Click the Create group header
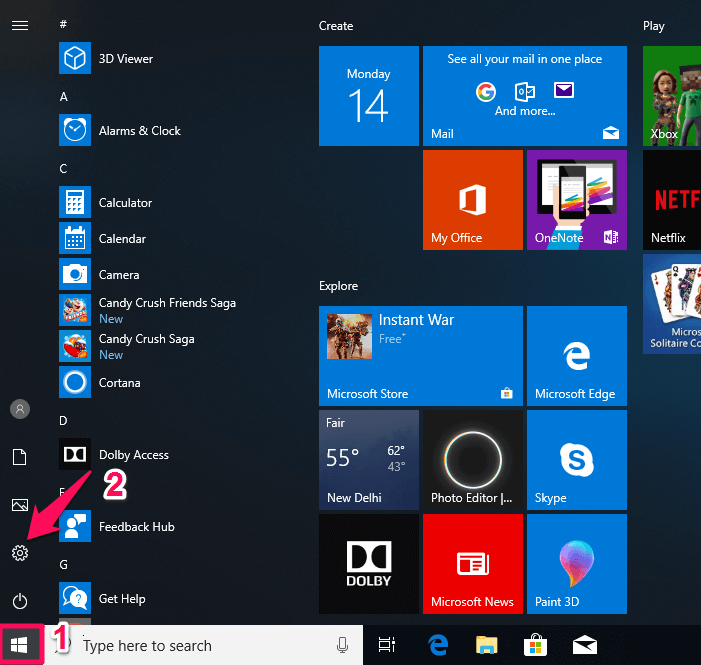 (336, 26)
